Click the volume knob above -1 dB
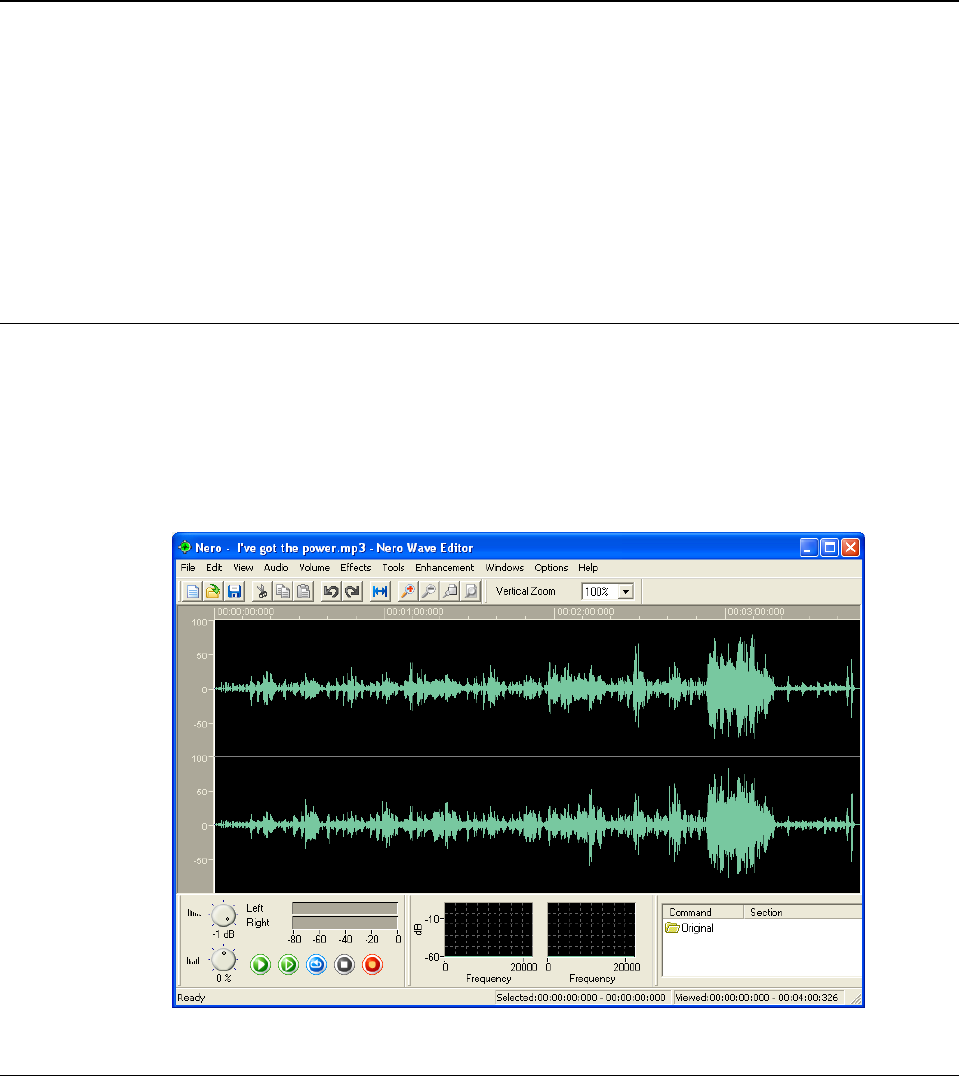The width and height of the screenshot is (959, 1076). click(x=224, y=915)
